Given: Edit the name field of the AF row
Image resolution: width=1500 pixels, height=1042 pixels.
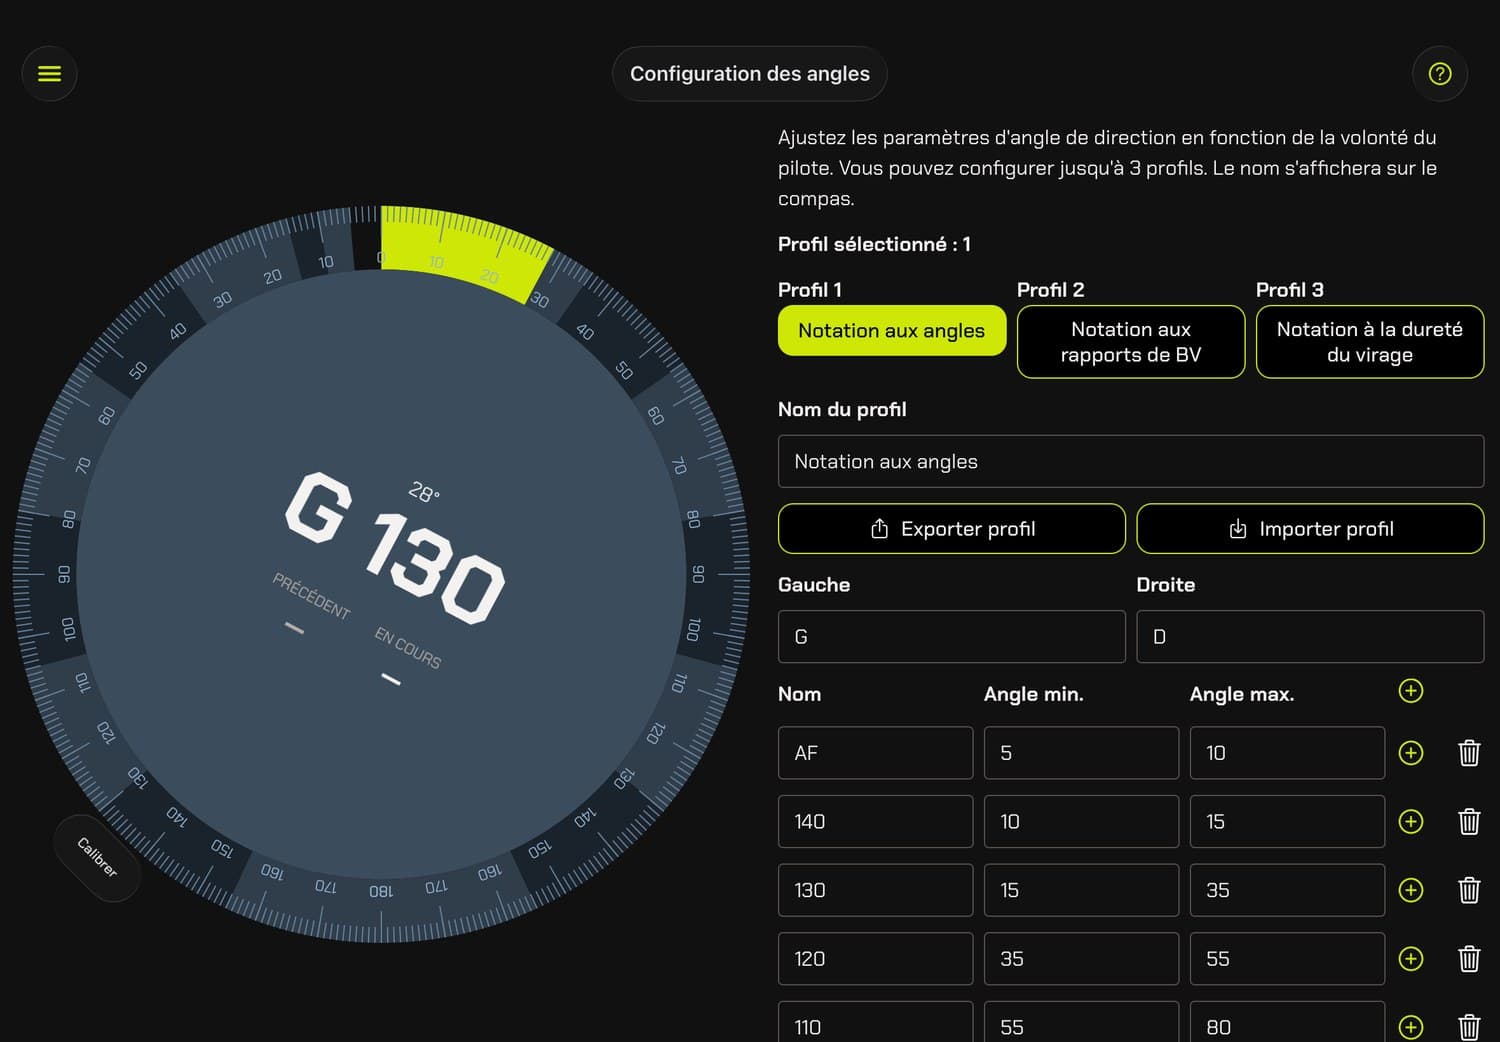Looking at the screenshot, I should point(875,753).
